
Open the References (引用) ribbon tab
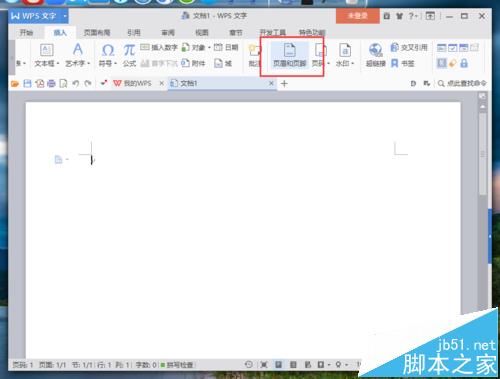tap(134, 32)
